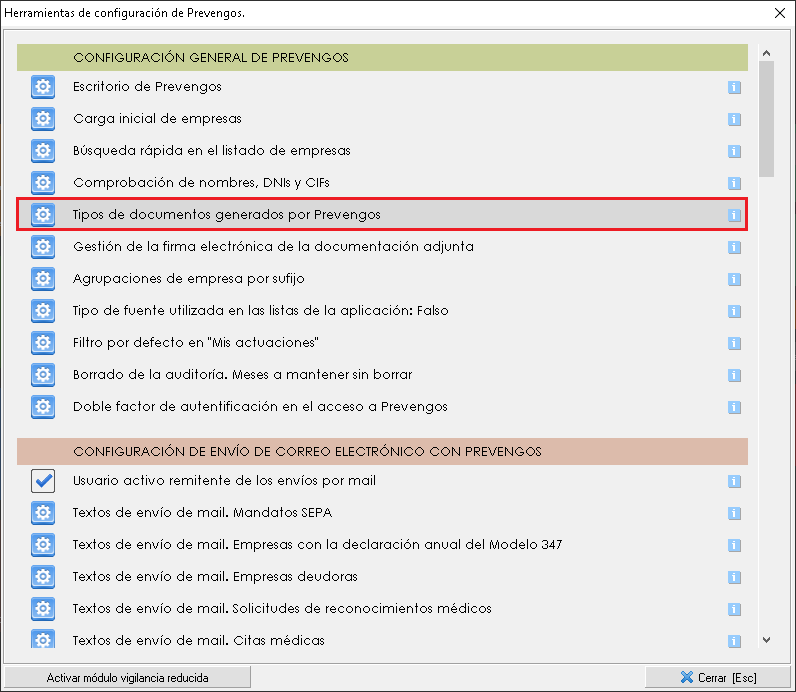The width and height of the screenshot is (796, 692).
Task: Uncheck Usuario activo remitente checkbox
Action: click(43, 481)
